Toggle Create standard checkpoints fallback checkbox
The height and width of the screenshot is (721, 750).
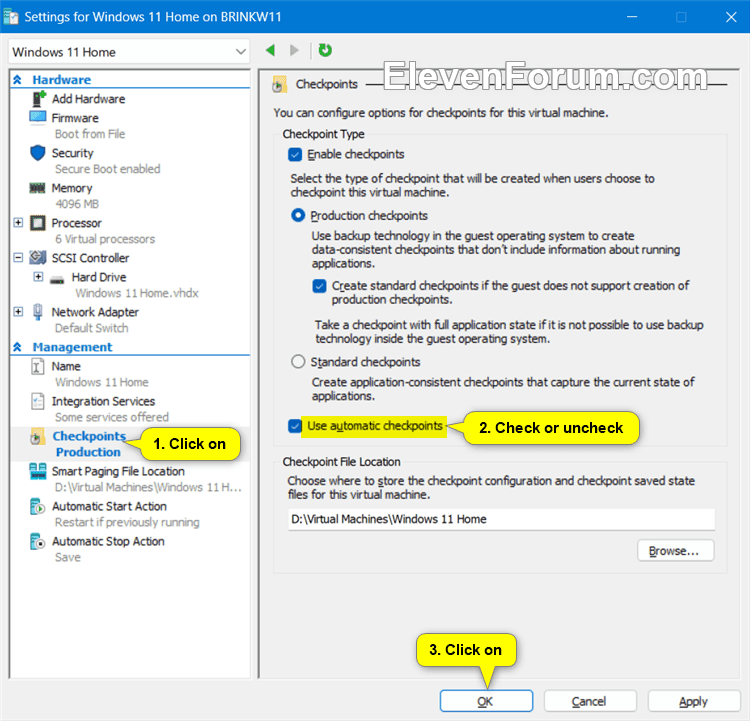point(320,286)
